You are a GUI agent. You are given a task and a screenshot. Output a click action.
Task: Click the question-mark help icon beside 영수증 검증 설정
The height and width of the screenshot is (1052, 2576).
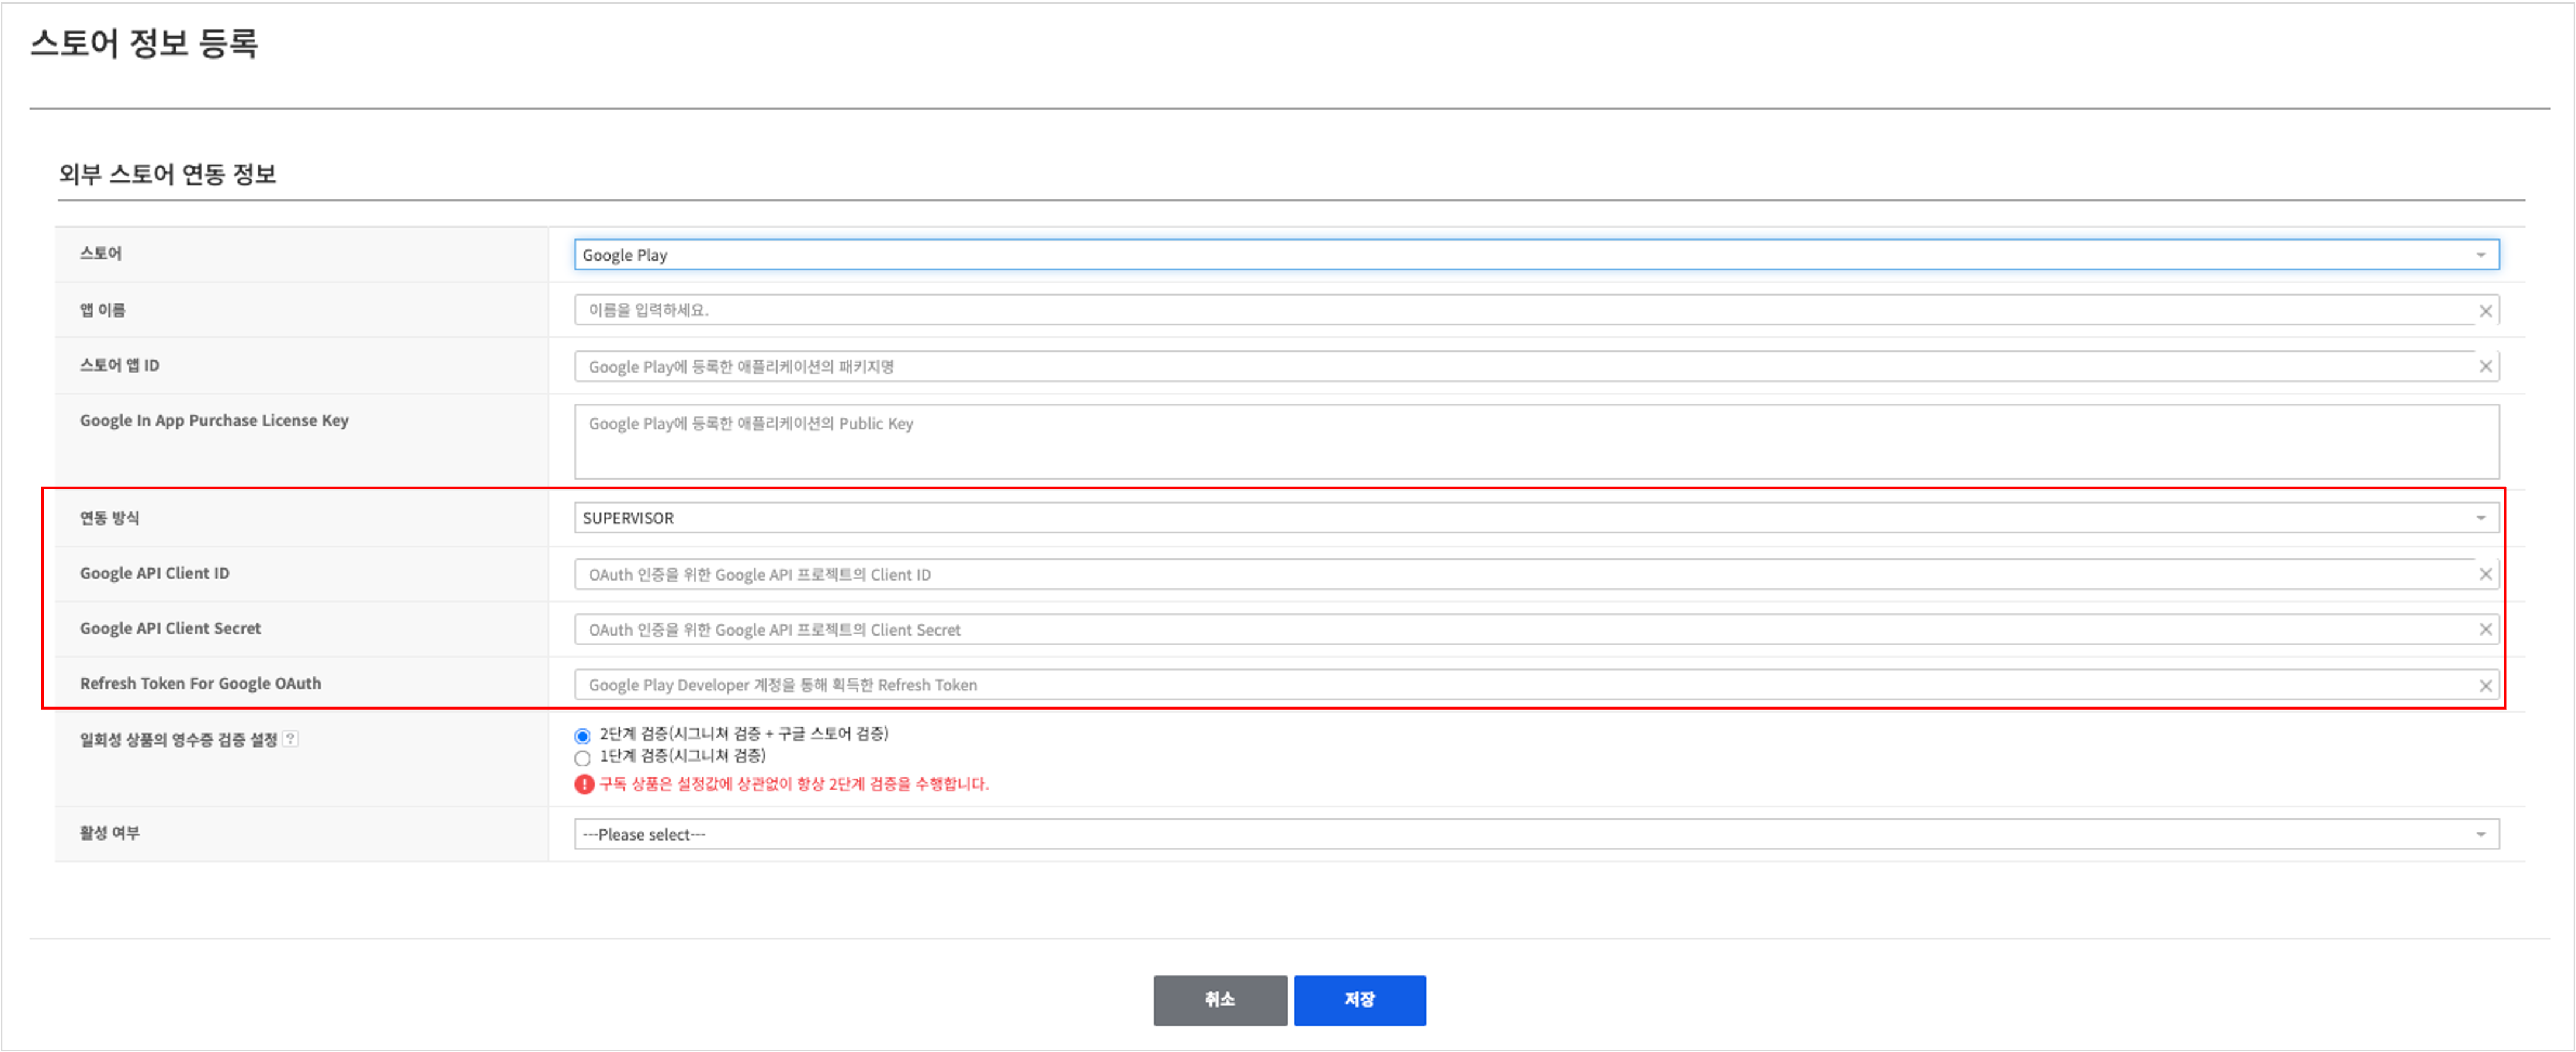tap(290, 739)
